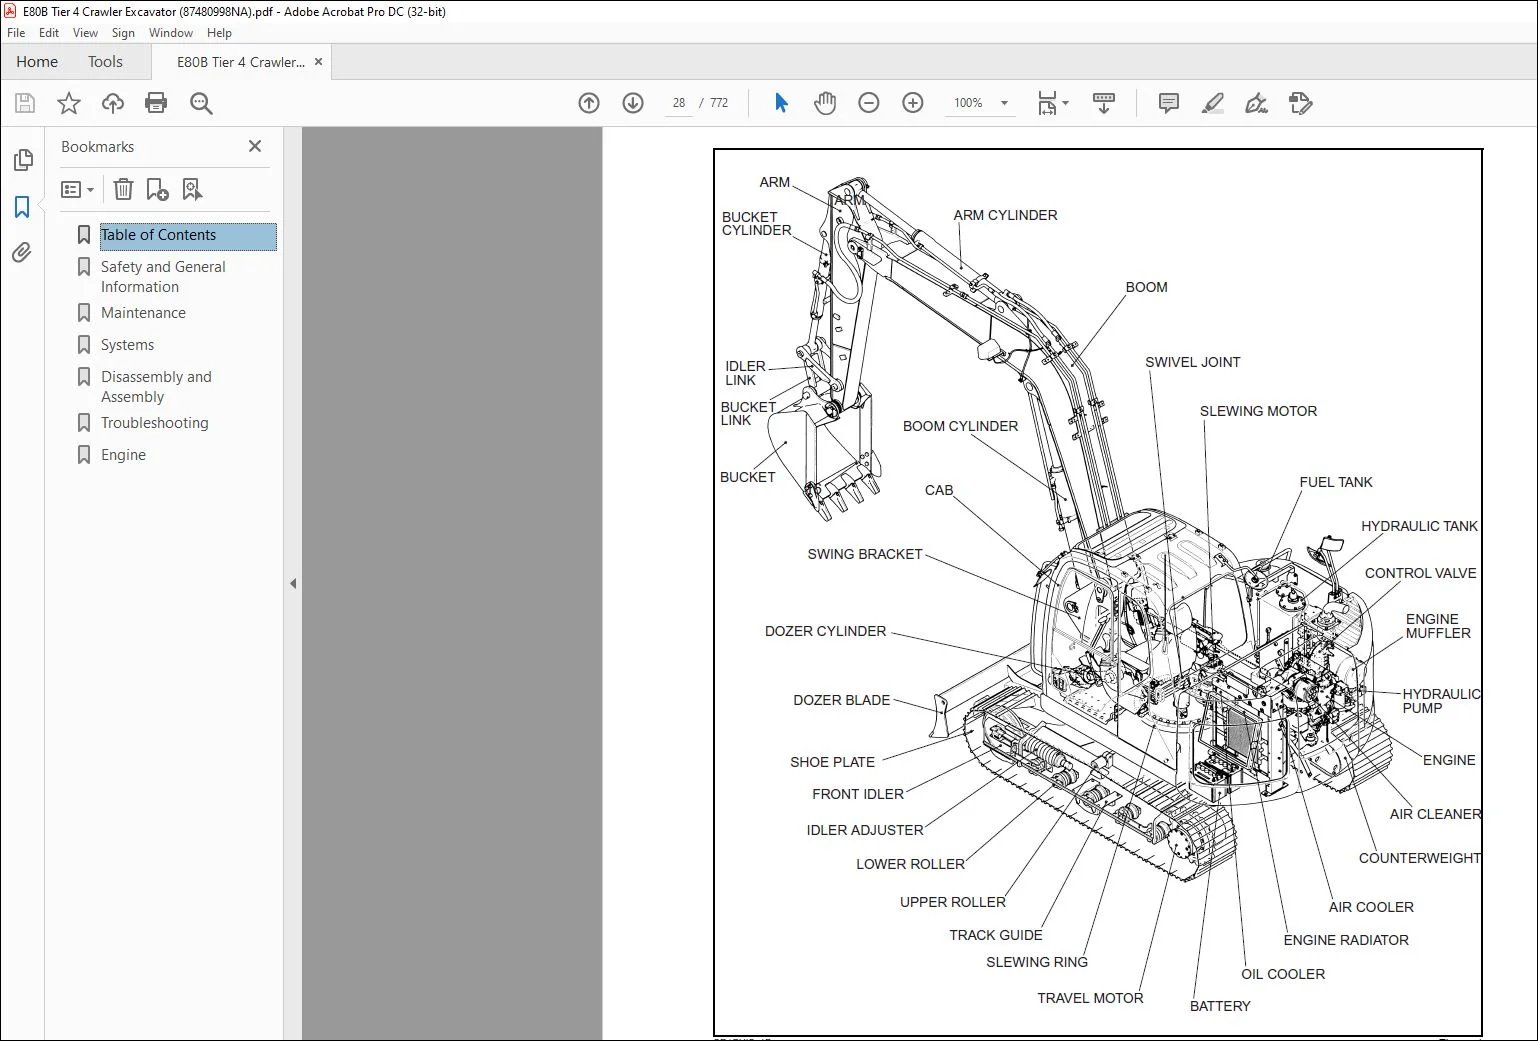The width and height of the screenshot is (1538, 1041).
Task: Click the upload to cloud icon
Action: coord(113,103)
